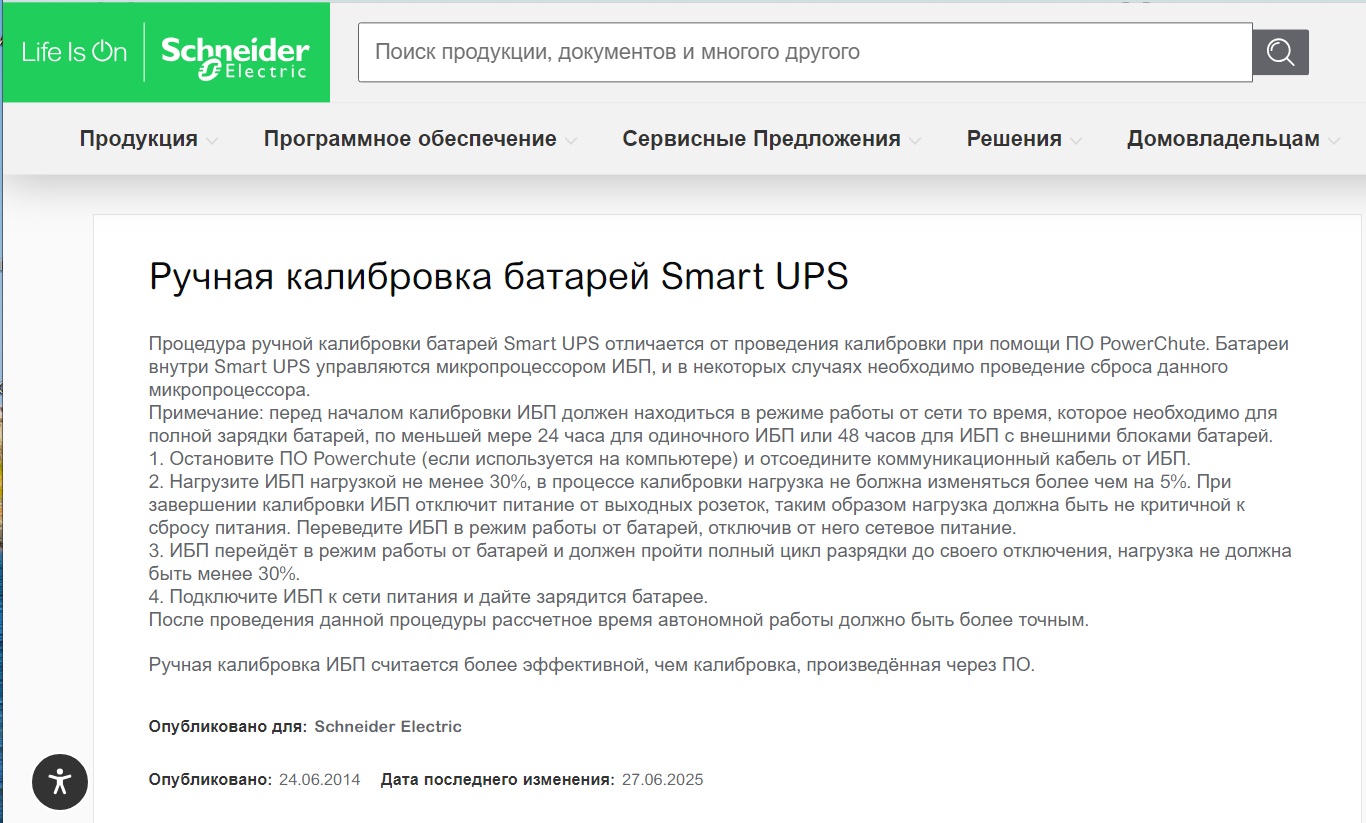The width and height of the screenshot is (1366, 823).
Task: Click the last modified date 27.06.2025
Action: 662,779
